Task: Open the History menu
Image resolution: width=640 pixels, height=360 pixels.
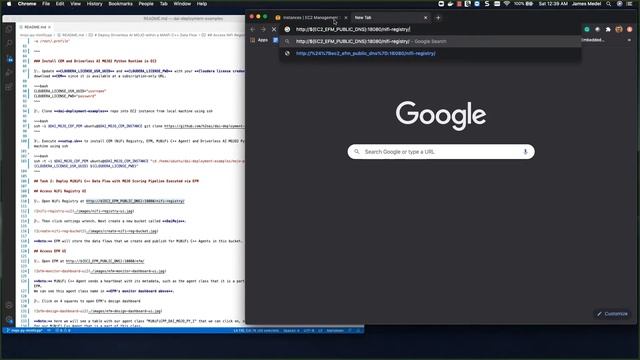Action: coord(94,4)
